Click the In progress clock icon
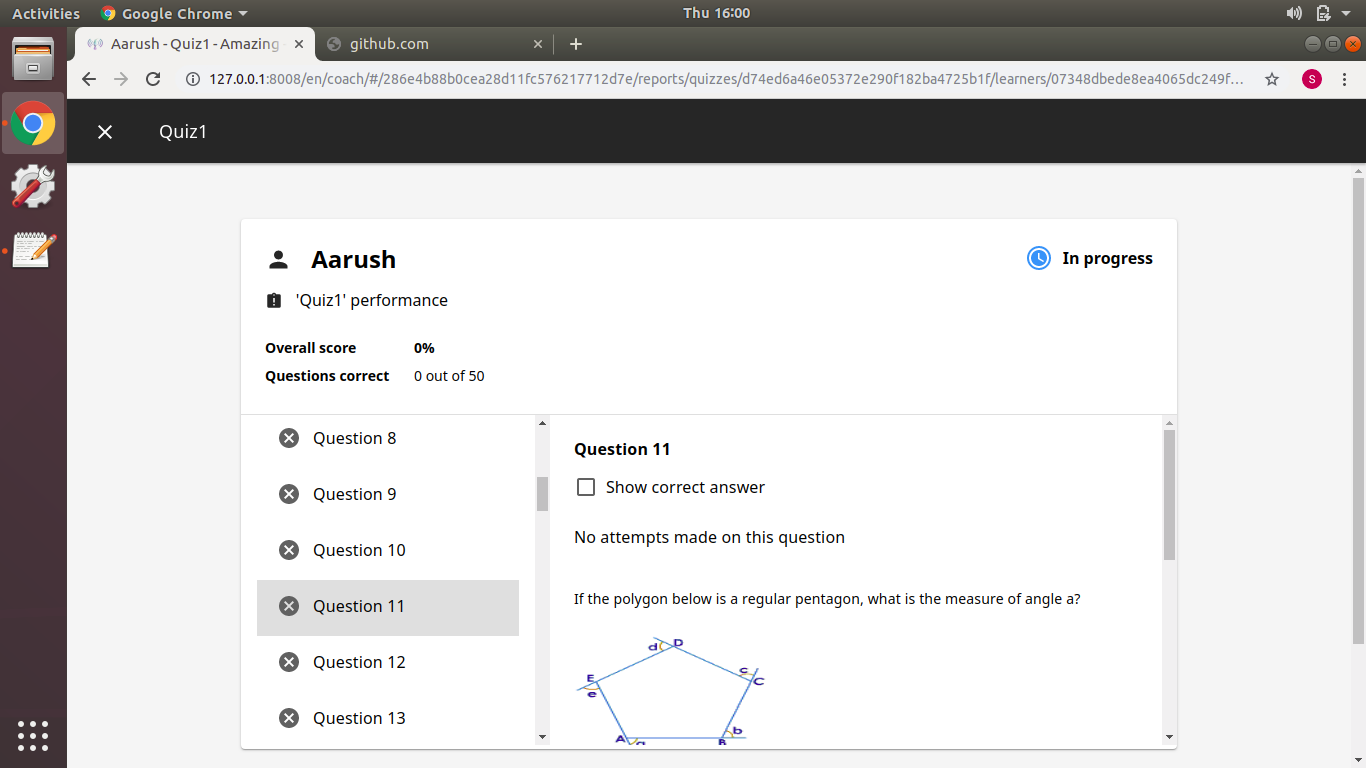1366x768 pixels. coord(1039,258)
